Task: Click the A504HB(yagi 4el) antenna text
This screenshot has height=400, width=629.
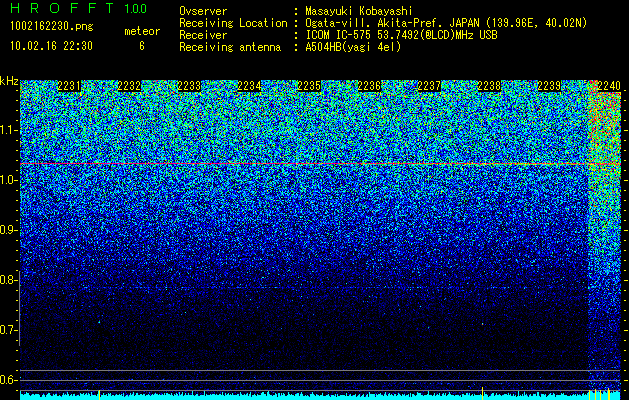Action: (x=353, y=47)
